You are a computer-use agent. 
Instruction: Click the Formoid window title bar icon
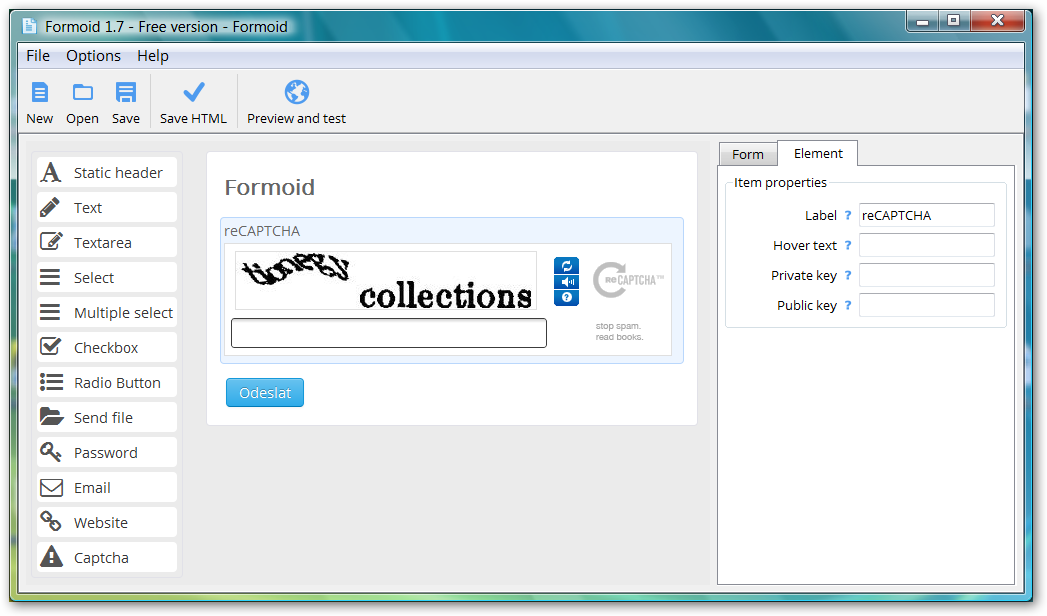tap(29, 26)
